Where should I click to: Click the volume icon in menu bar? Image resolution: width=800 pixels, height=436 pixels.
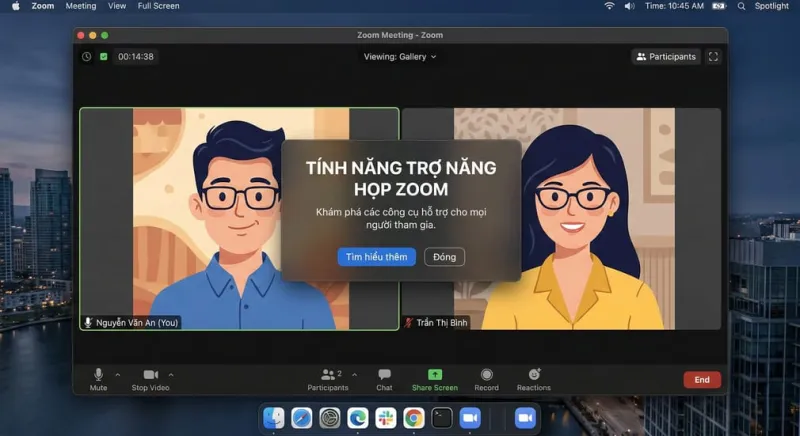point(630,6)
